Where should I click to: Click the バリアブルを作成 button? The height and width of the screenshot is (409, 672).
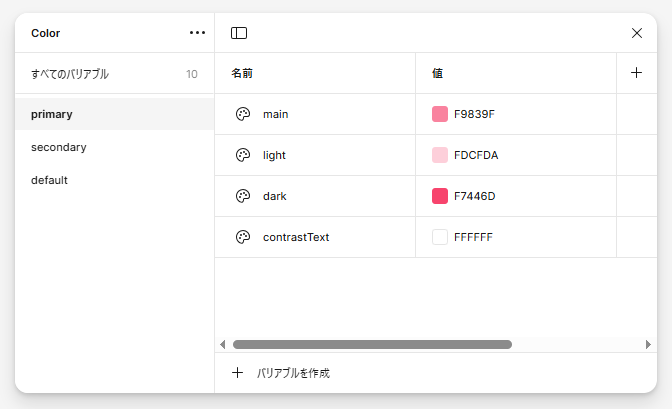click(281, 373)
